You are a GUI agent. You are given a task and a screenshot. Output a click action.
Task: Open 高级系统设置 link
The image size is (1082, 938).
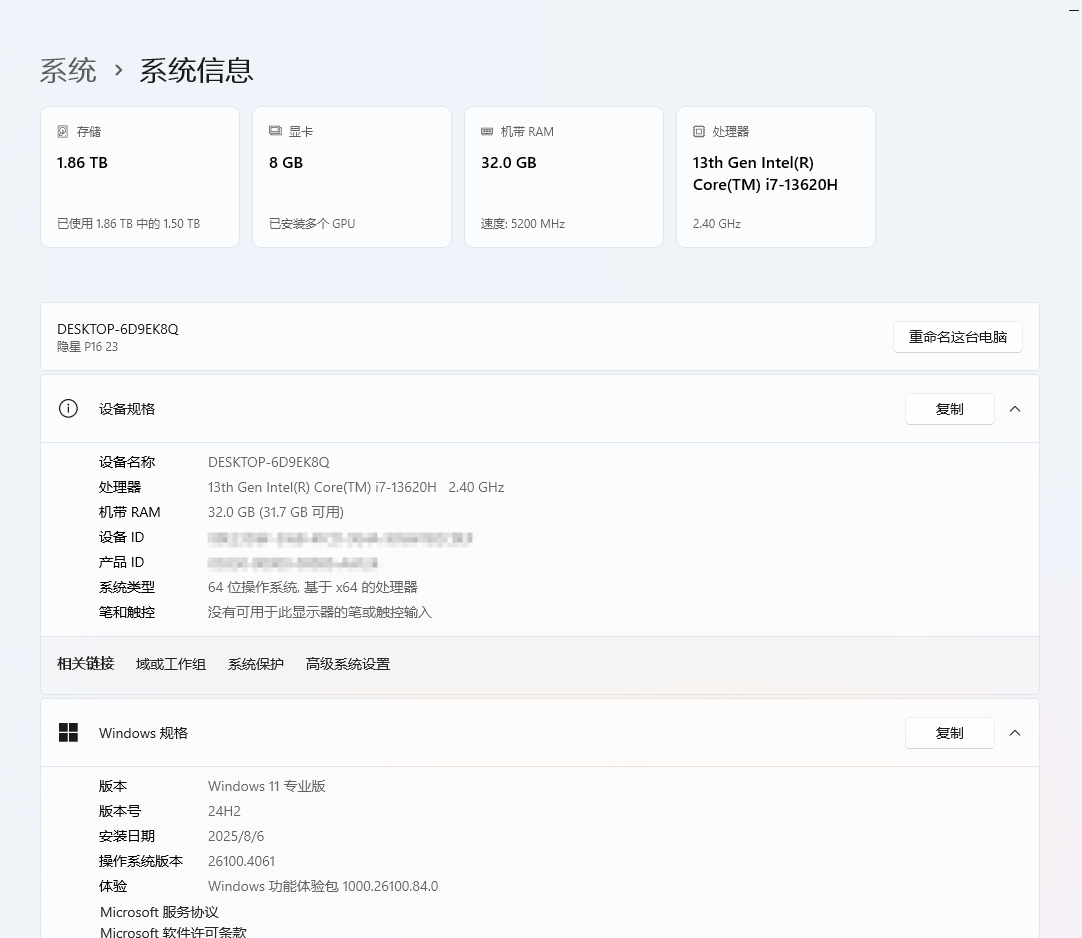[x=348, y=664]
